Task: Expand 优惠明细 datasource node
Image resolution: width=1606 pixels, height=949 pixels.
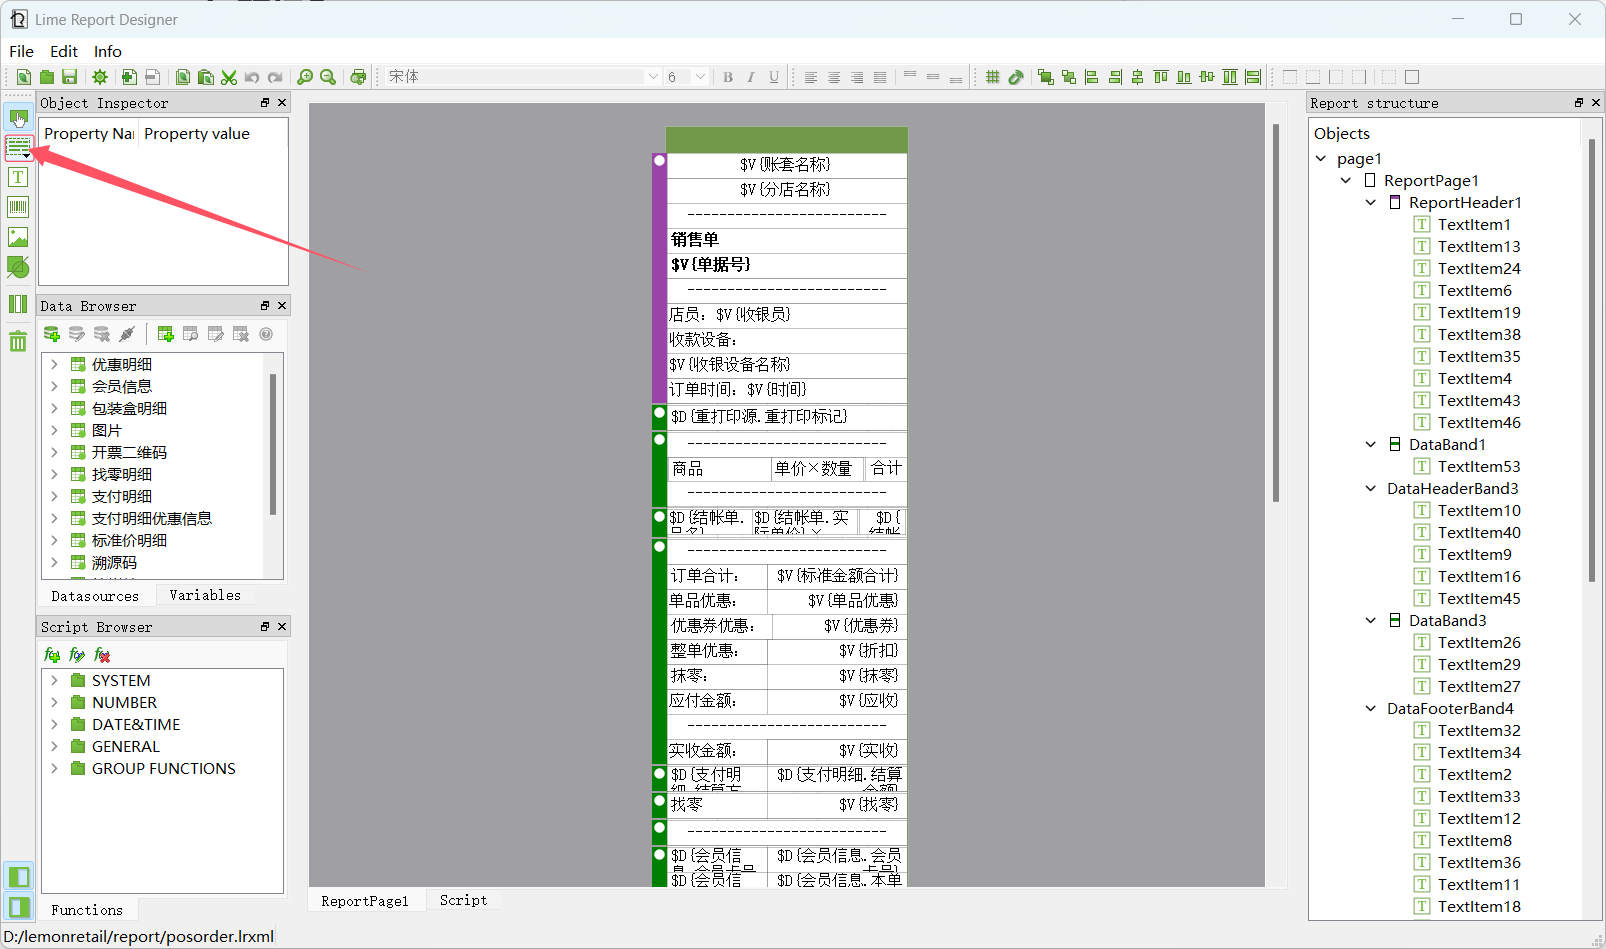Action: 54,364
